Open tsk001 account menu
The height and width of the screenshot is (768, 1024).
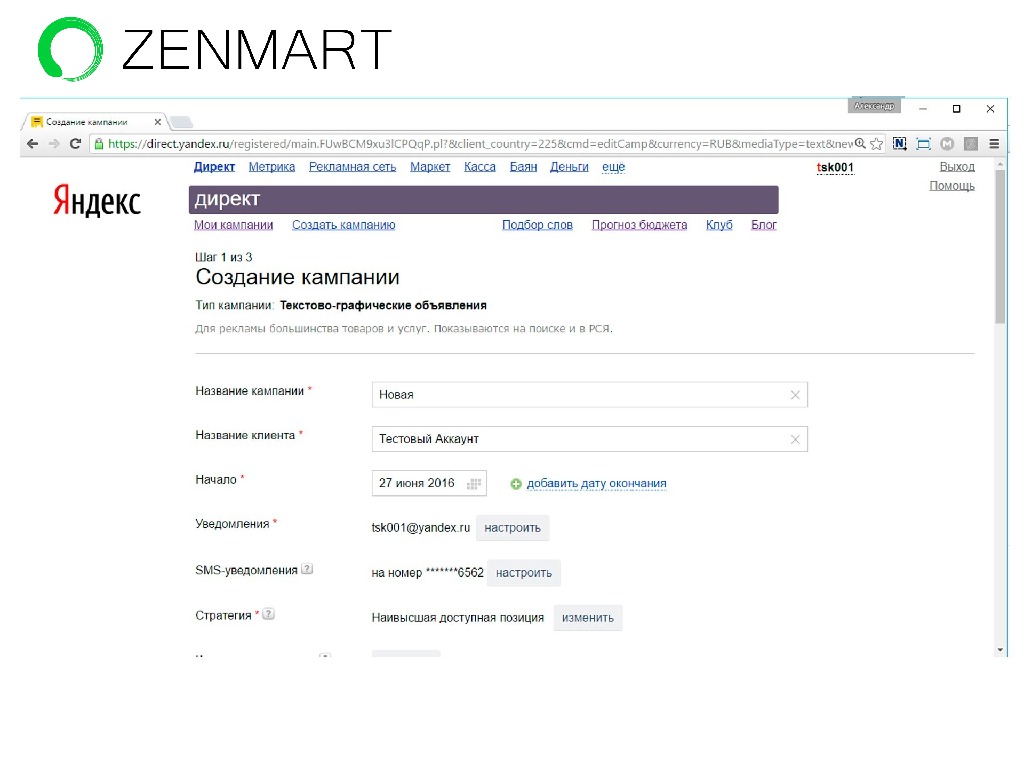pos(835,167)
